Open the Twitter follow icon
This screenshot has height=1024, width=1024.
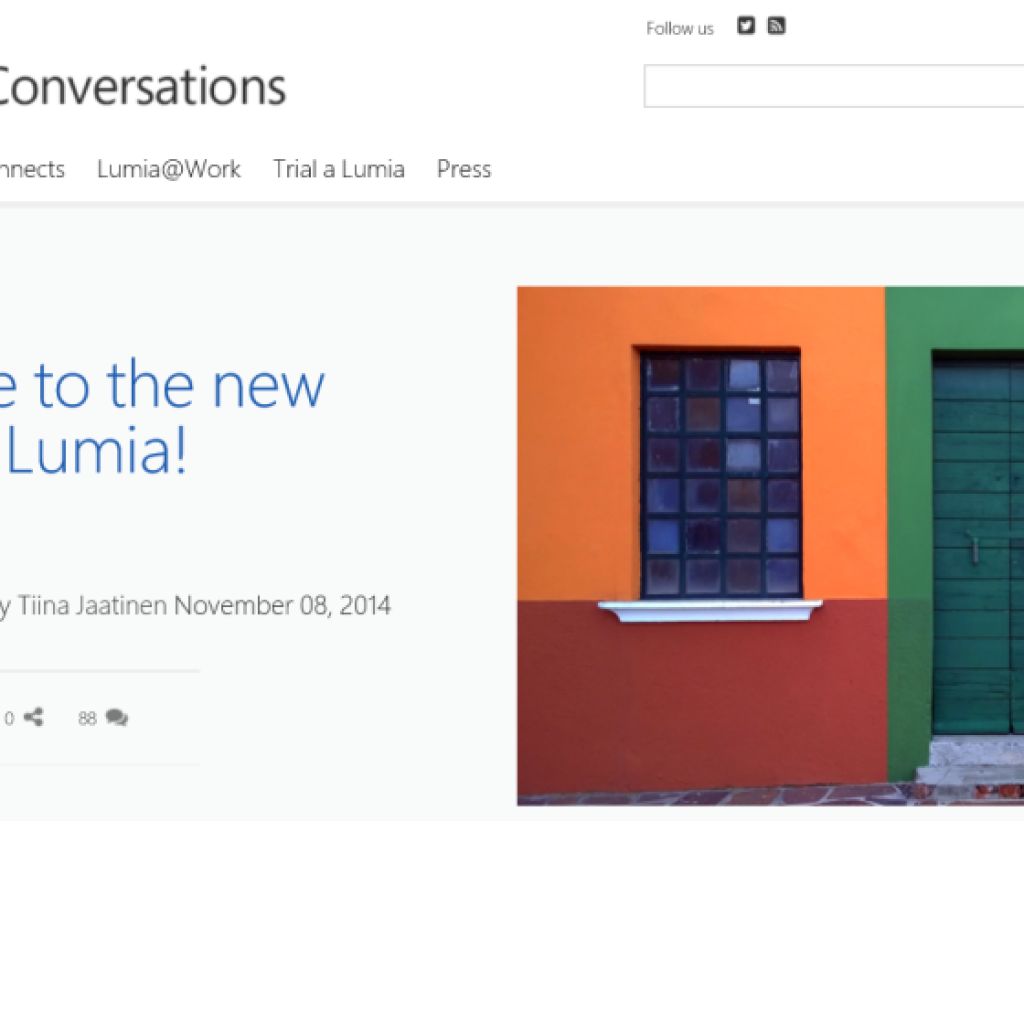(x=746, y=25)
